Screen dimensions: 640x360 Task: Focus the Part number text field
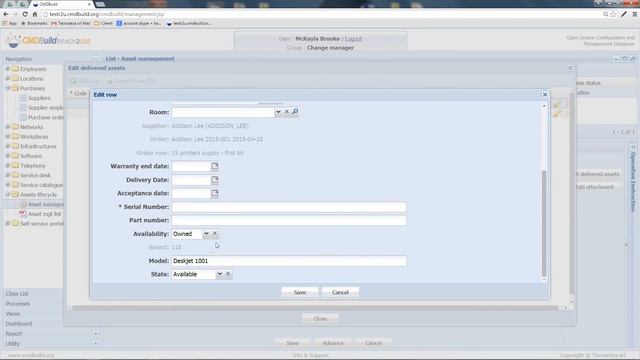289,220
